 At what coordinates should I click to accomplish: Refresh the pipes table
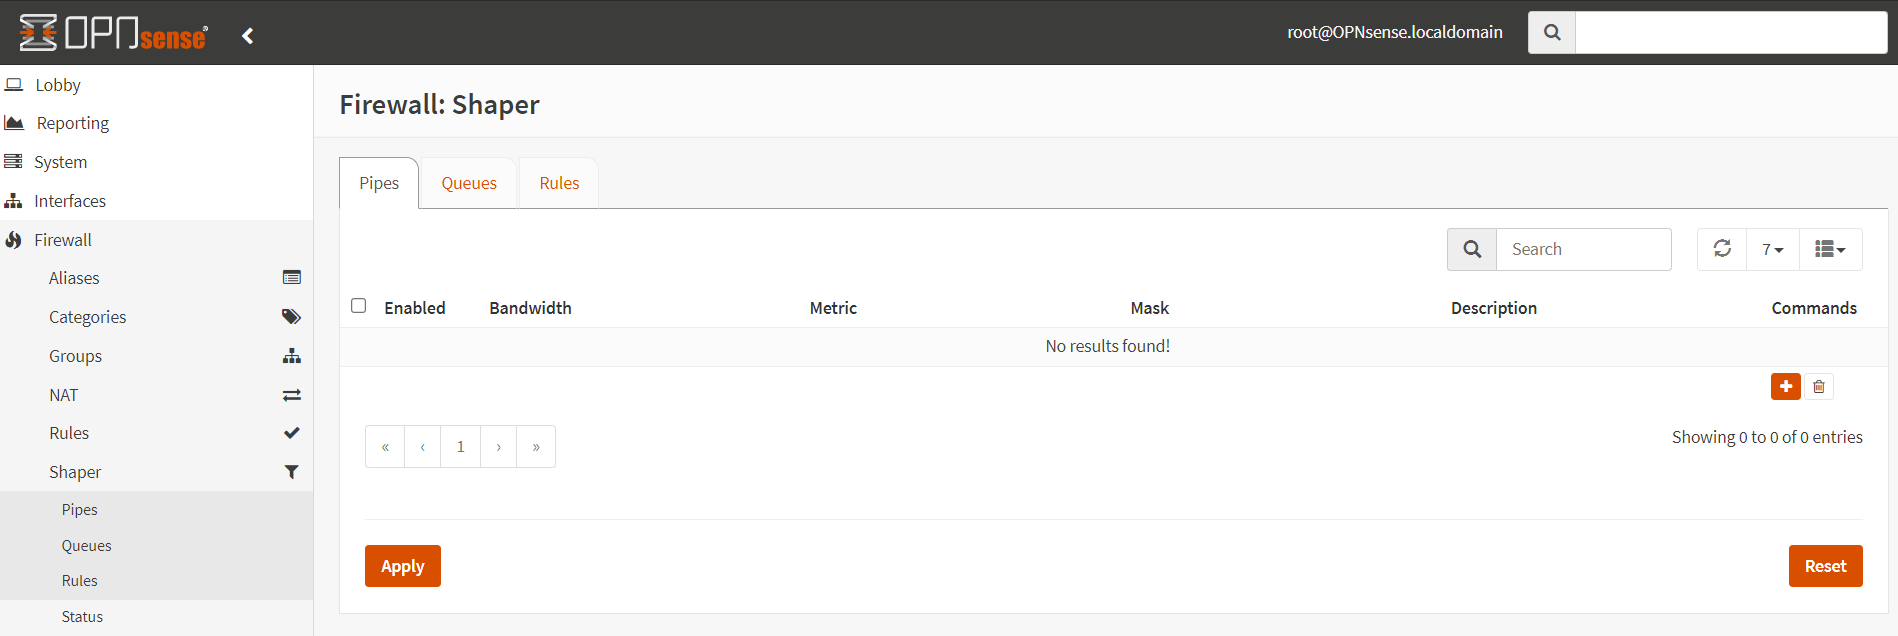(1722, 249)
